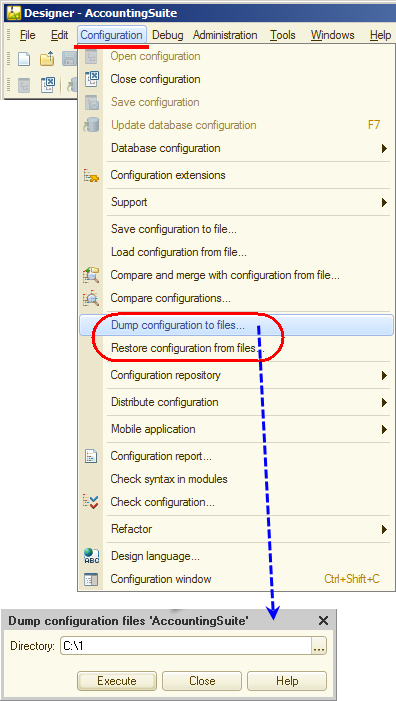Image resolution: width=396 pixels, height=701 pixels.
Task: Click the Design language globe ABC icon
Action: click(91, 556)
